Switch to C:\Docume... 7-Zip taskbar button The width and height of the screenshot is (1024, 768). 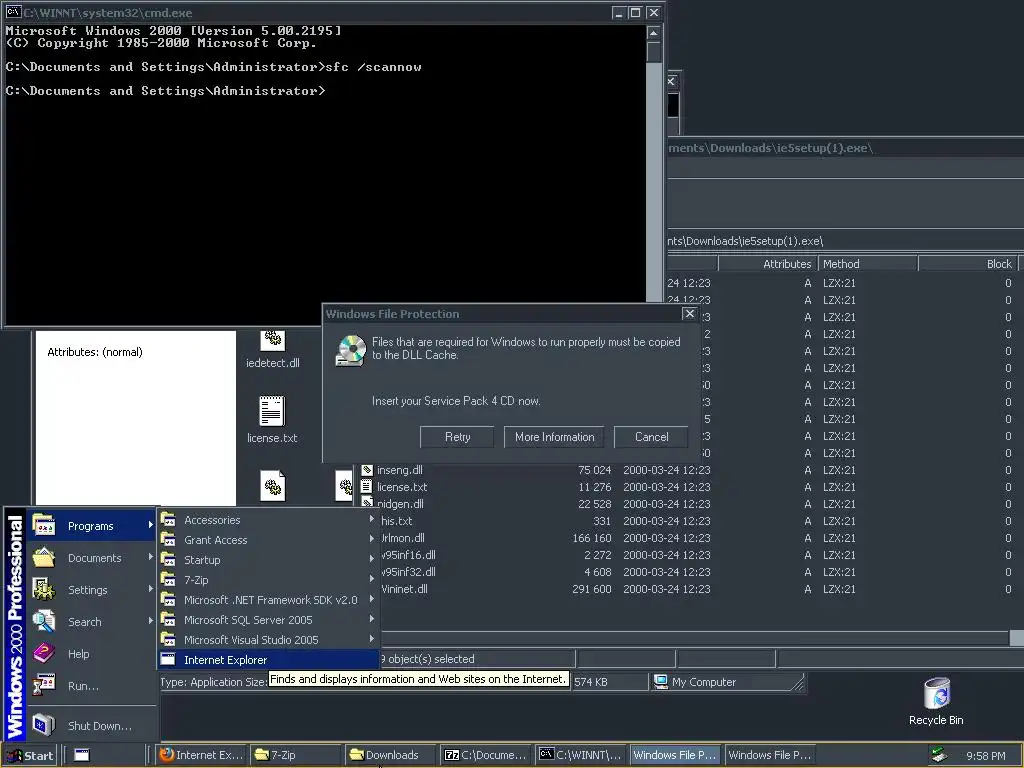pos(485,755)
